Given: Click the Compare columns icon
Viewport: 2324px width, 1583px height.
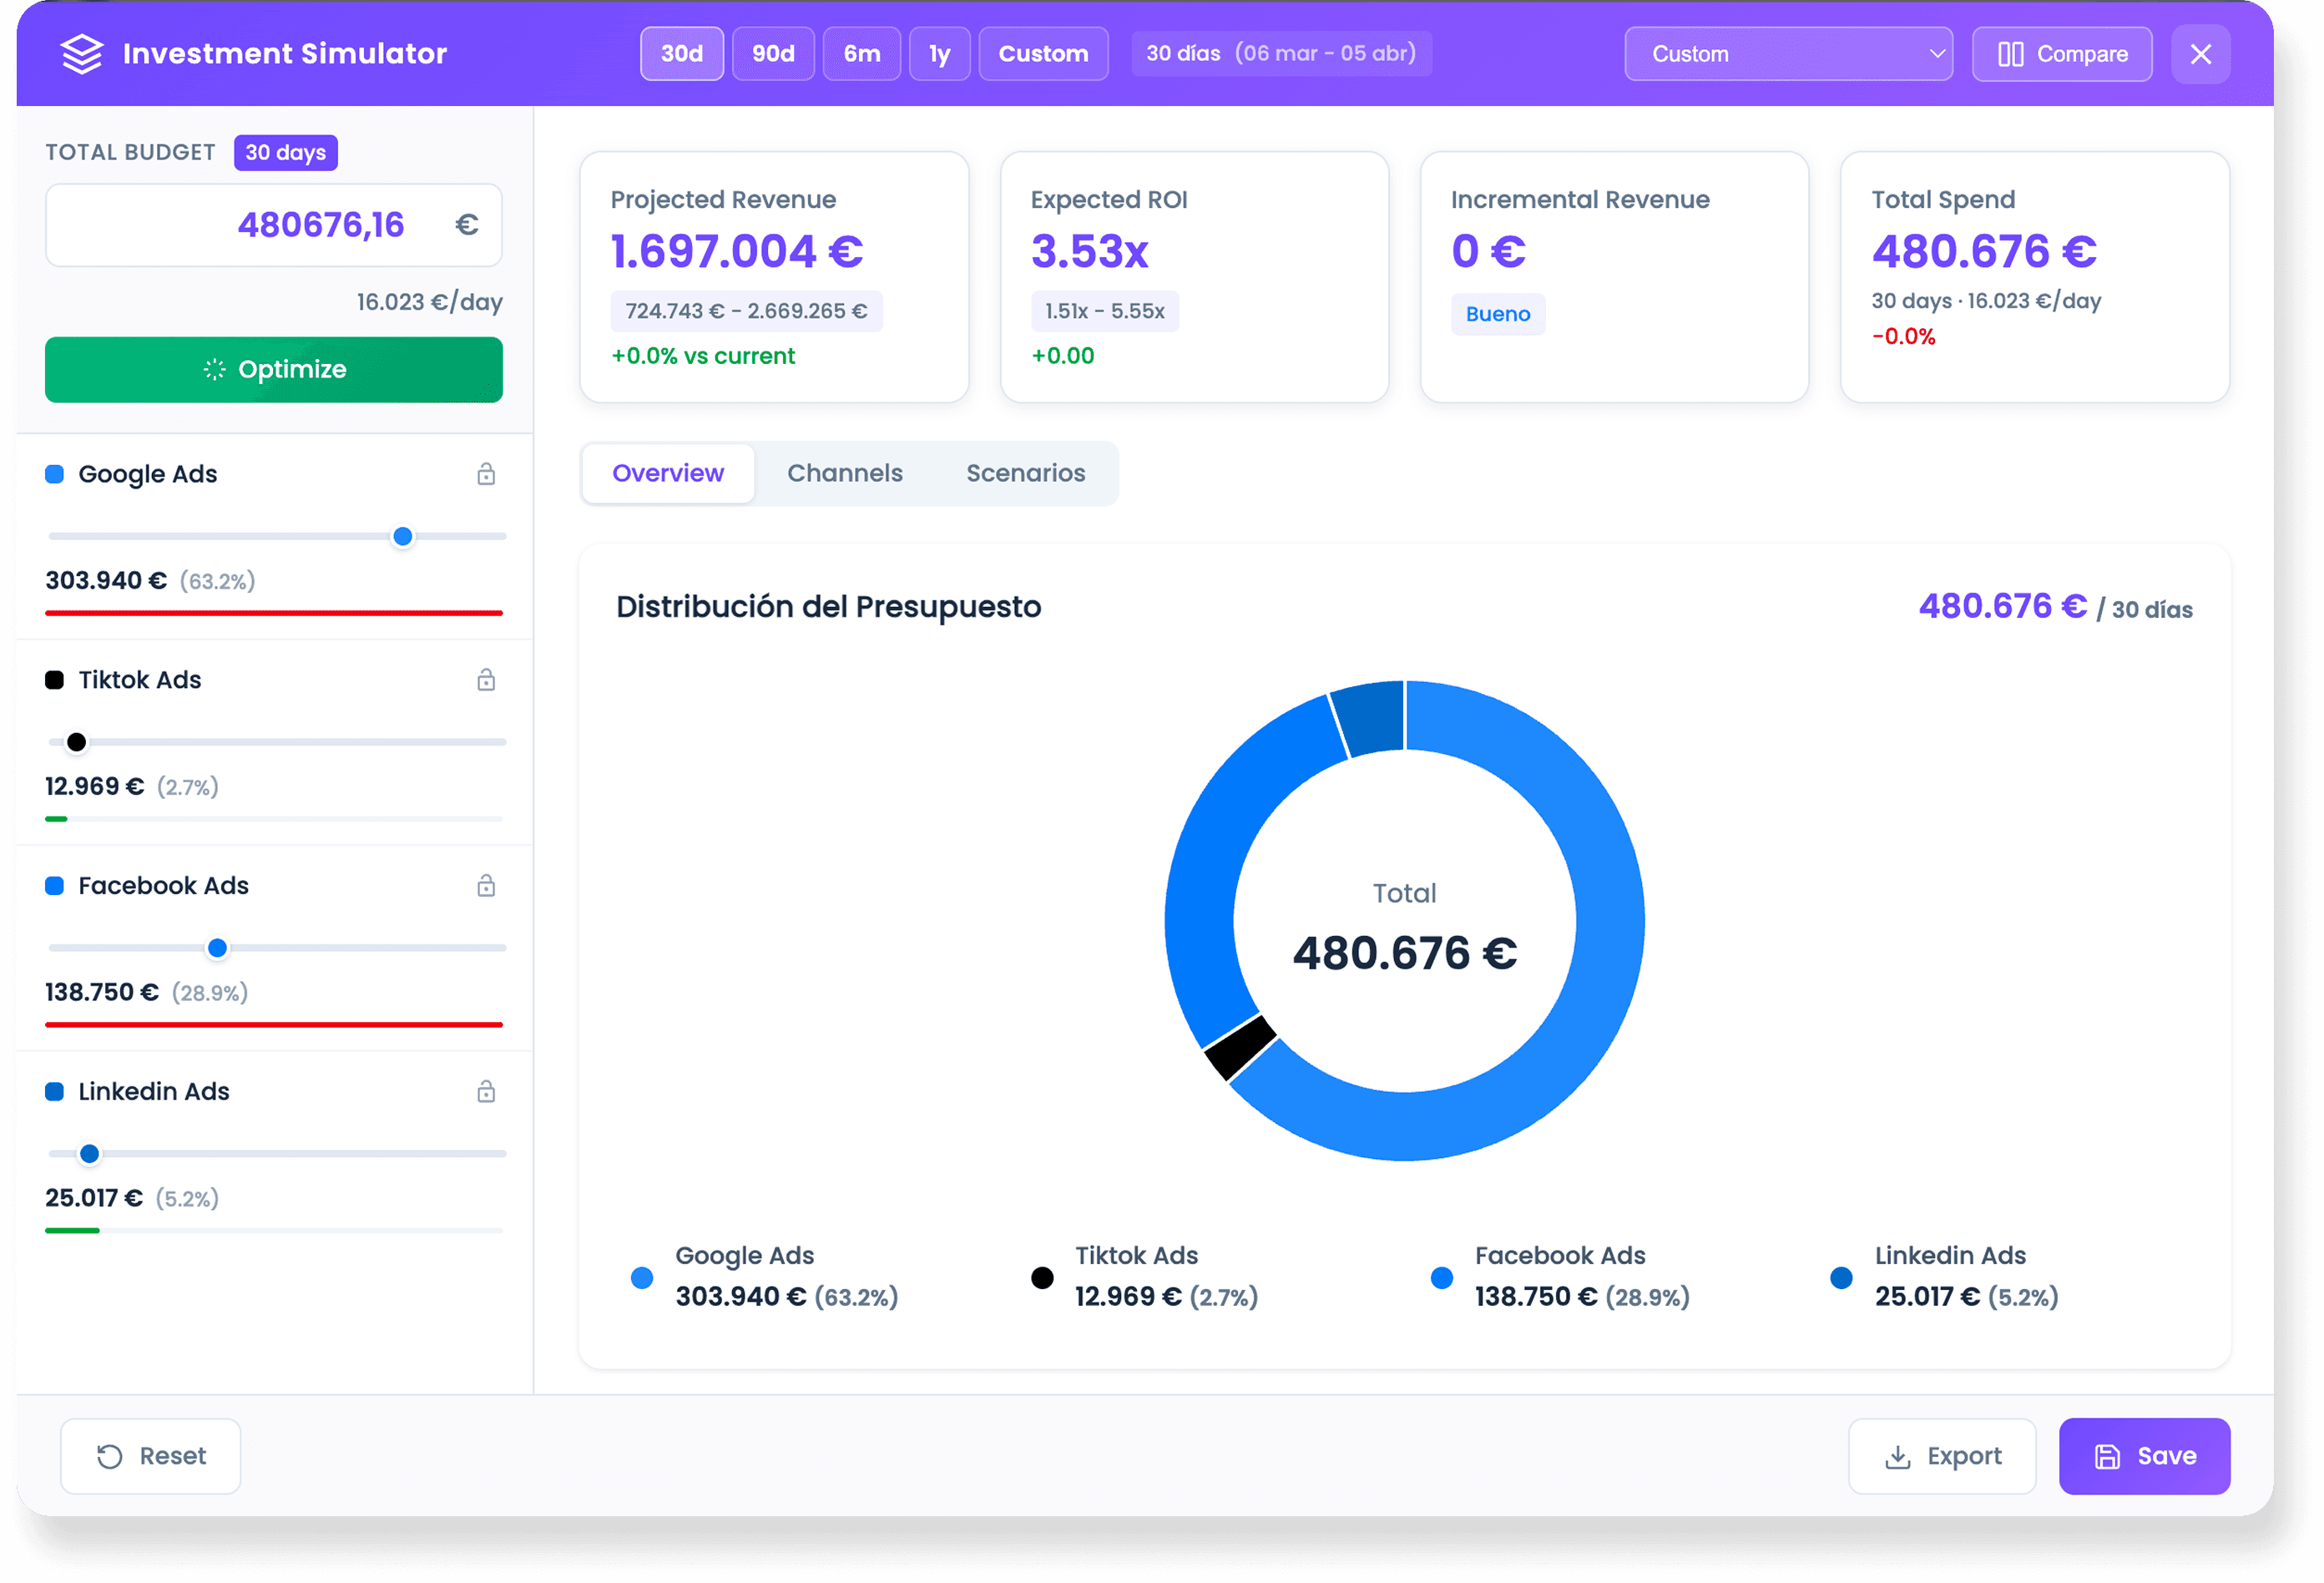Looking at the screenshot, I should tap(2010, 54).
